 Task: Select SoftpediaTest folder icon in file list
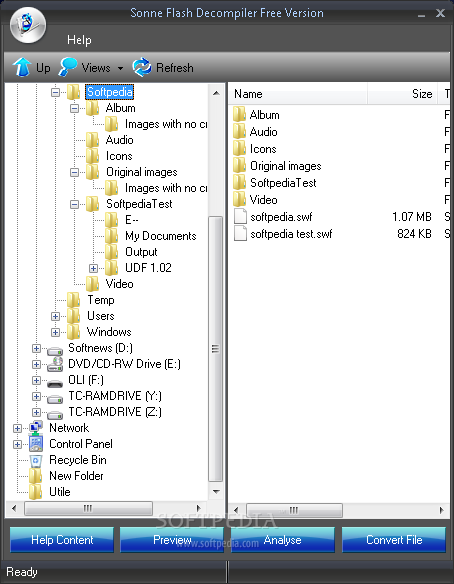pos(239,183)
